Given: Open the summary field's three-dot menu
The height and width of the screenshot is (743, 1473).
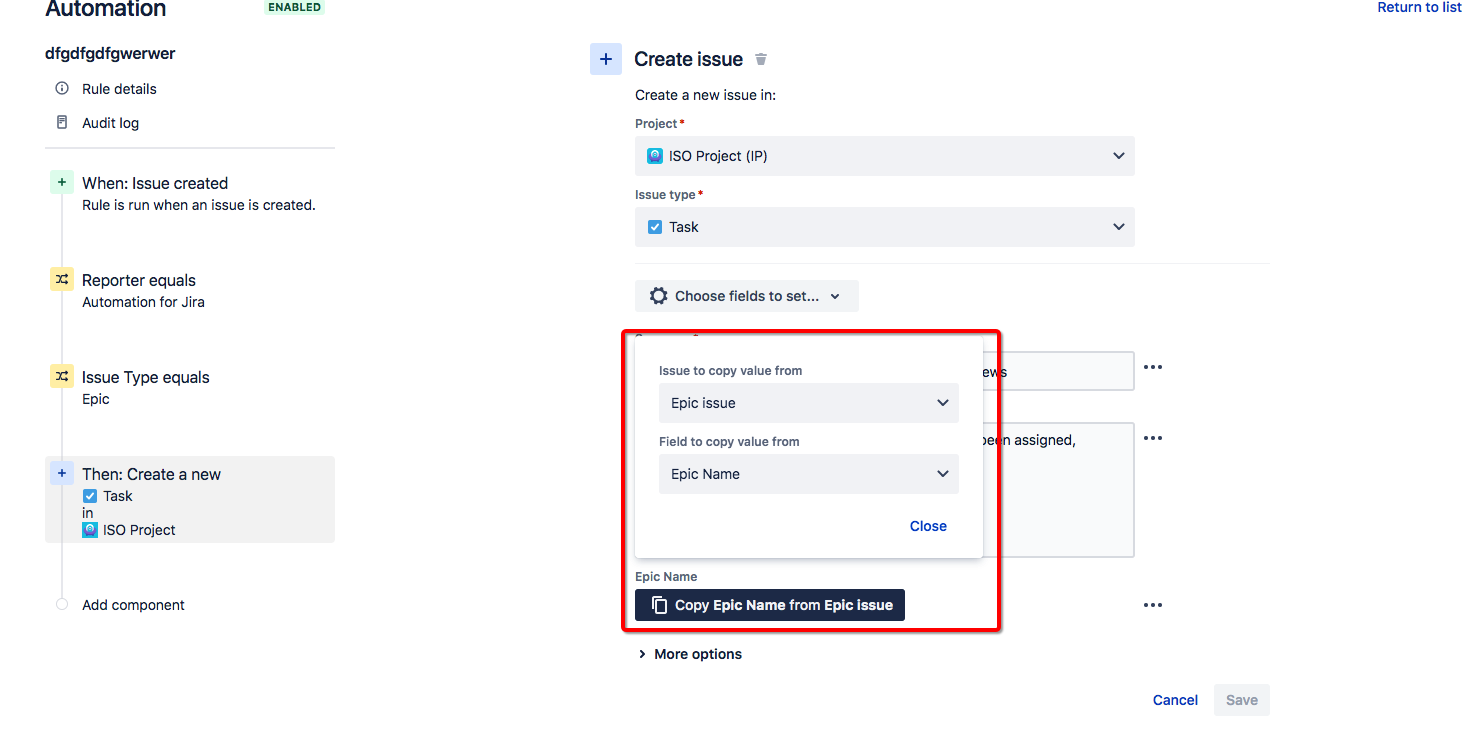Looking at the screenshot, I should (x=1153, y=367).
